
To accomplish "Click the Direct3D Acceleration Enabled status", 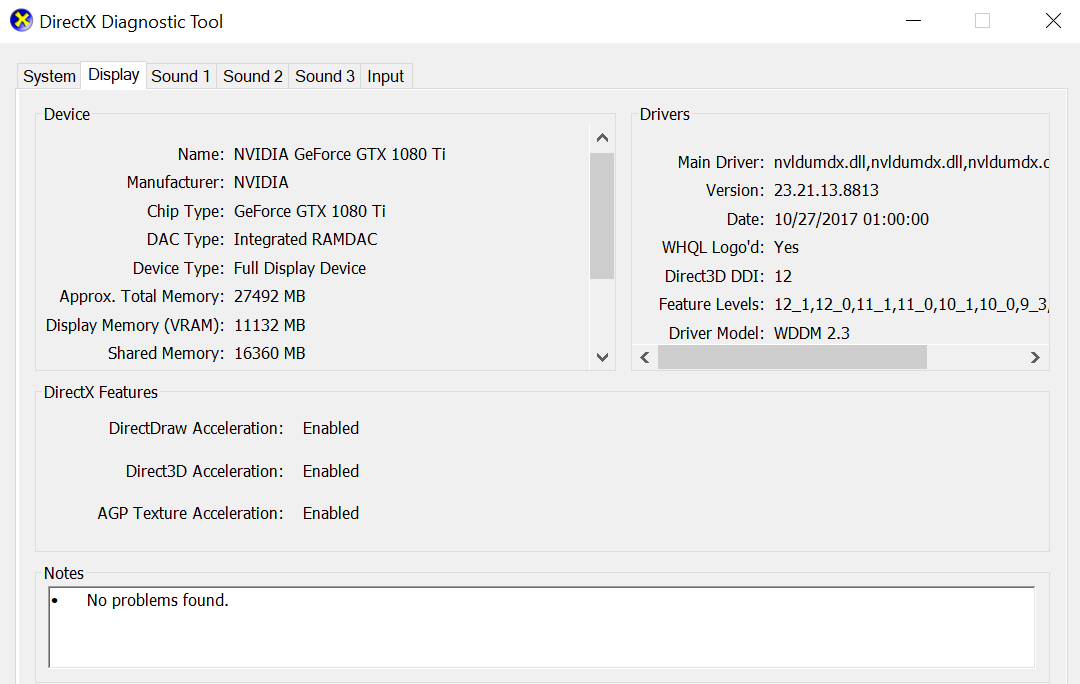I will pos(331,471).
